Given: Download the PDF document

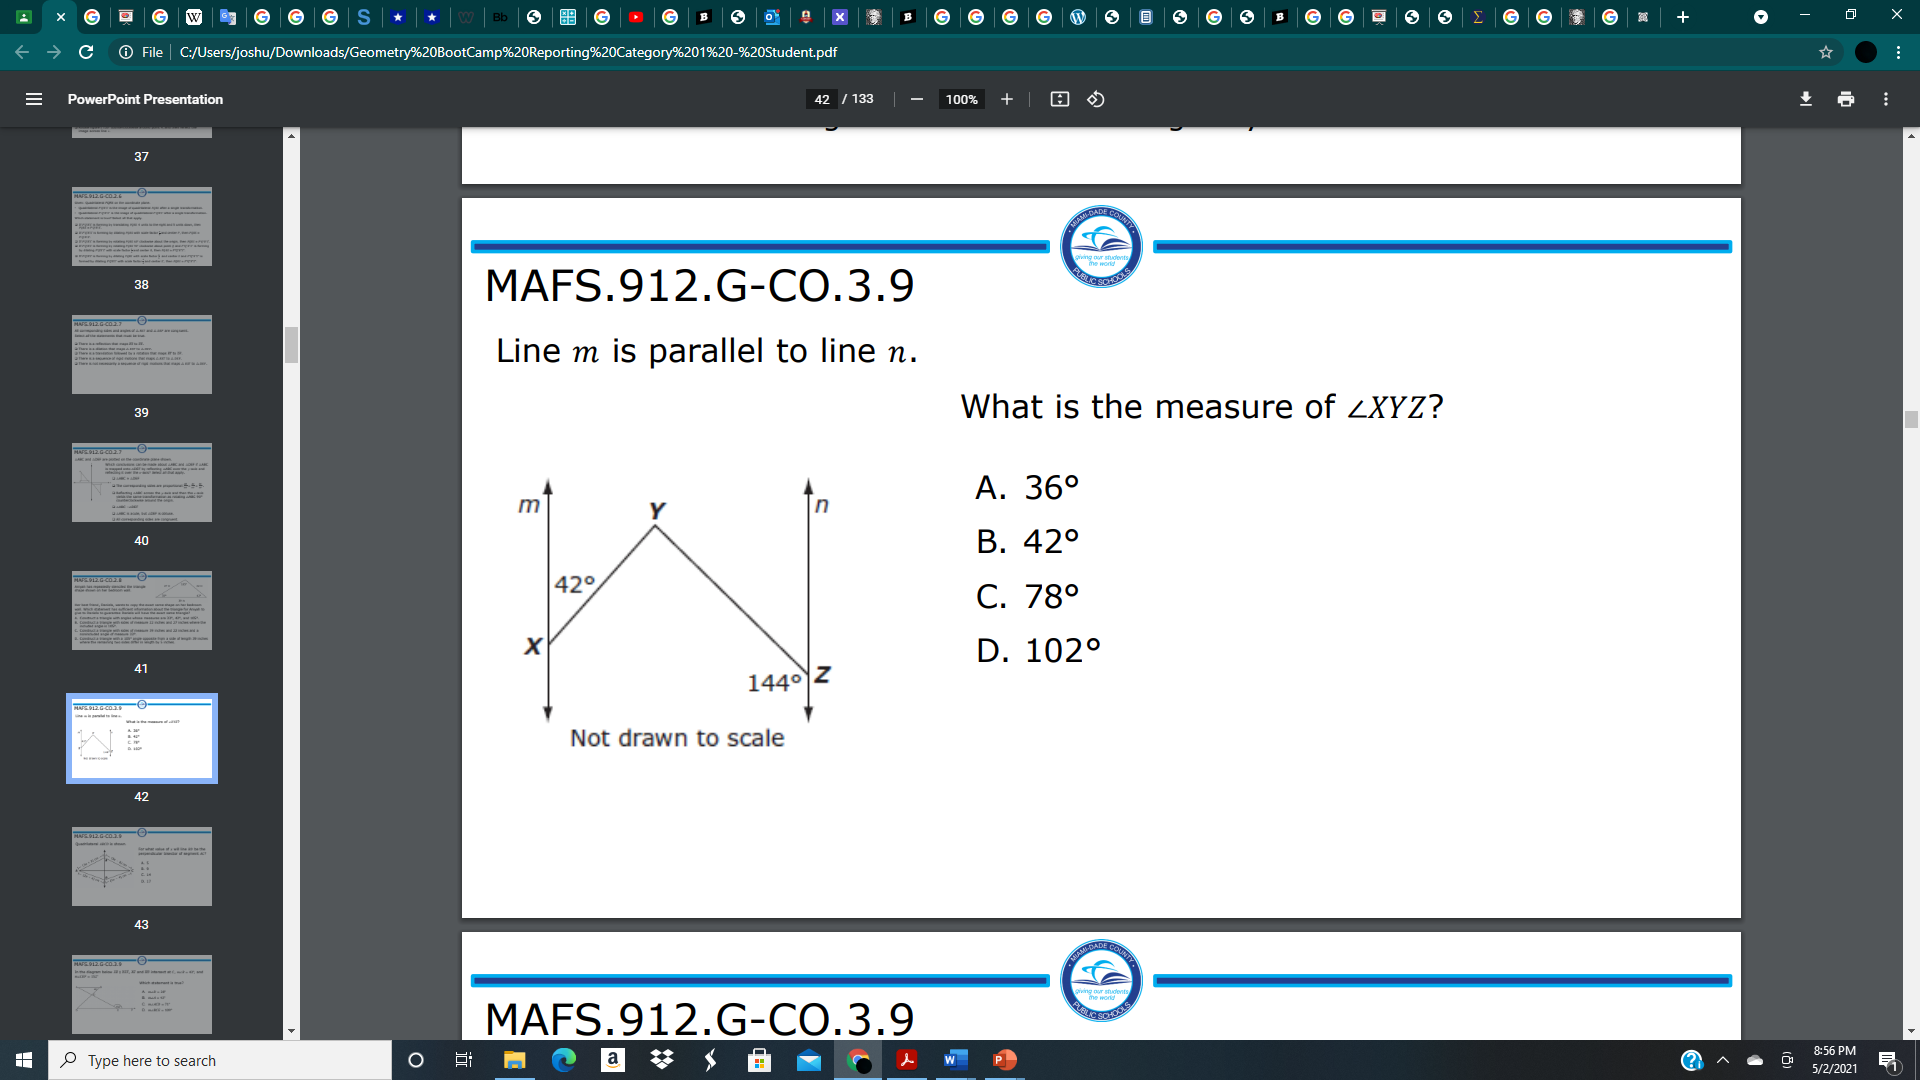Looking at the screenshot, I should [1805, 99].
